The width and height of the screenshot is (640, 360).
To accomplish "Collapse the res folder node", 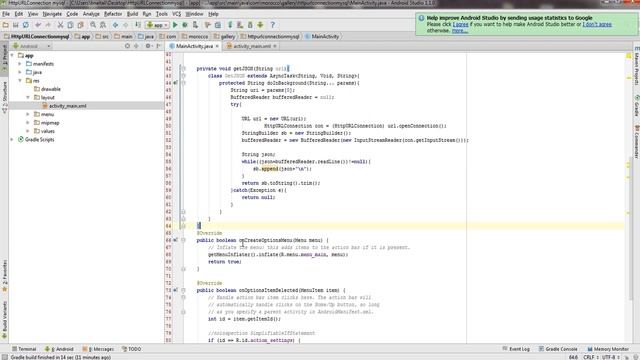I will click(20, 81).
